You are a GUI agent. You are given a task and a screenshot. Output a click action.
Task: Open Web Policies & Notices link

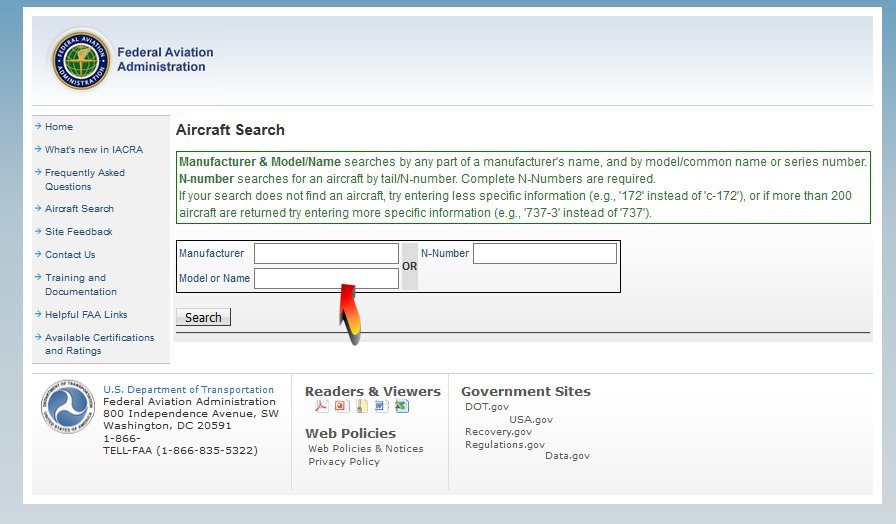tap(366, 449)
